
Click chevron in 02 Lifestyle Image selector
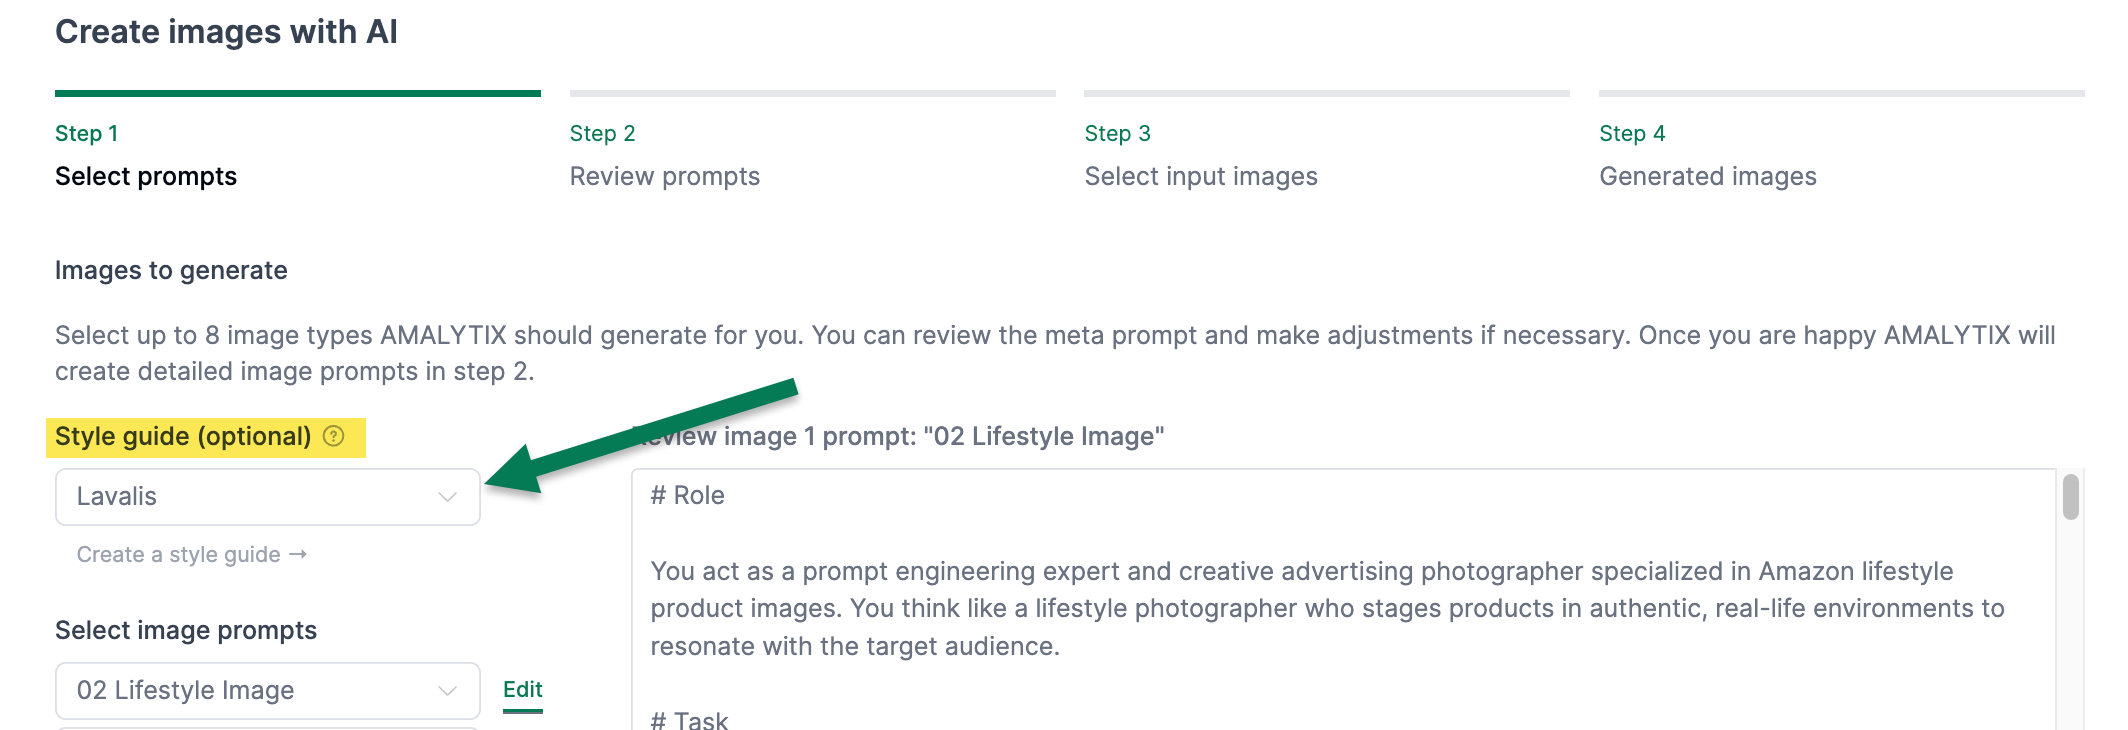click(x=447, y=691)
